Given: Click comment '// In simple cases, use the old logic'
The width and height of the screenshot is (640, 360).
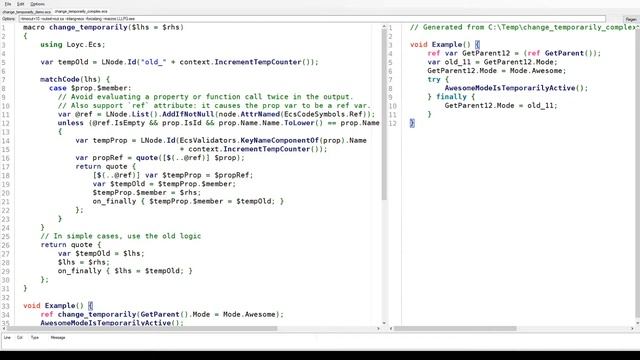Looking at the screenshot, I should pyautogui.click(x=121, y=236).
